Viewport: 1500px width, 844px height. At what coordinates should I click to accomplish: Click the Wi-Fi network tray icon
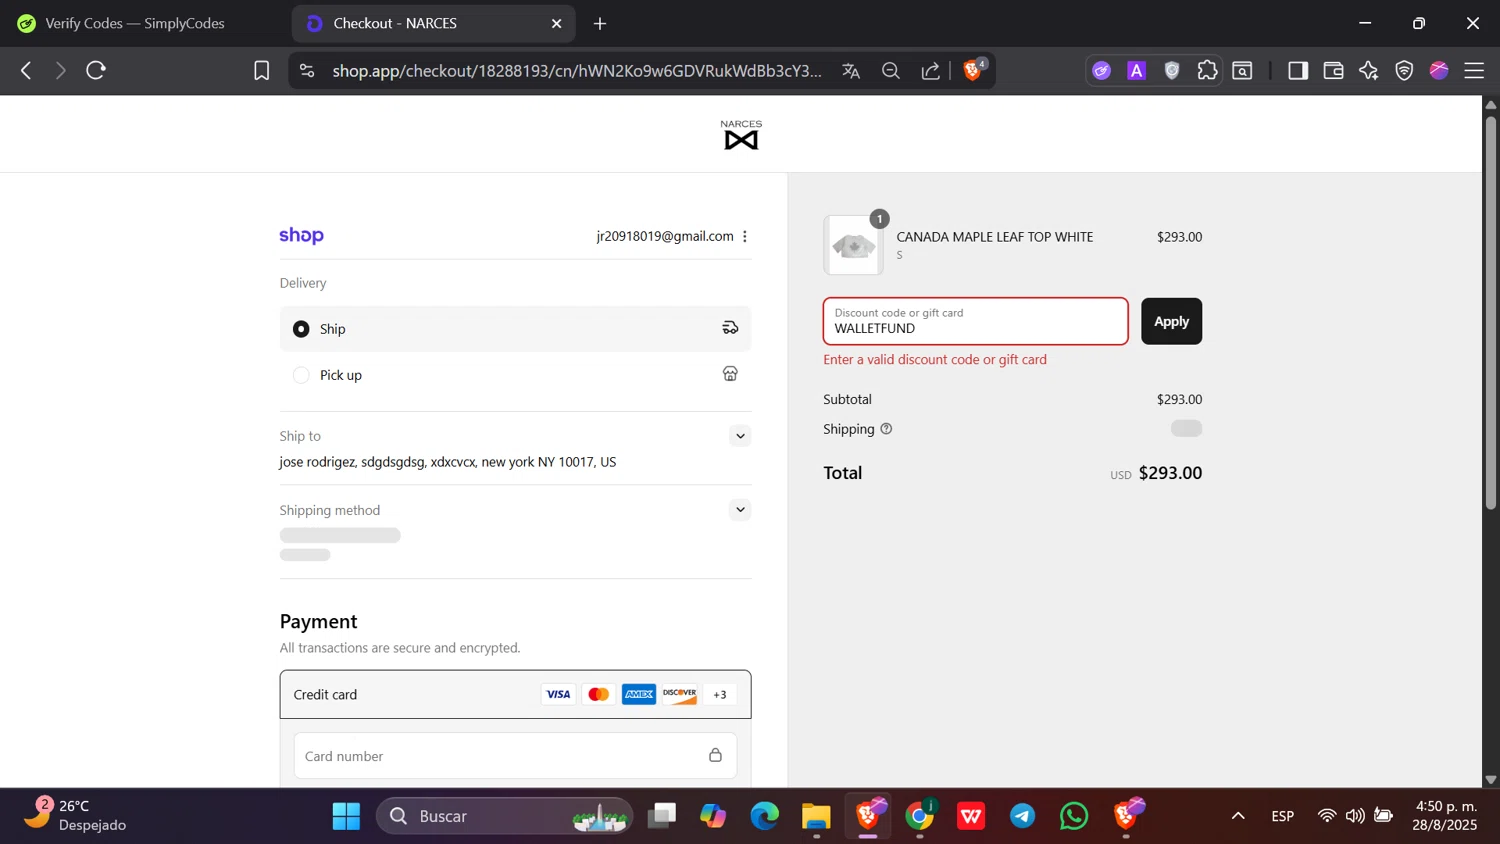click(1327, 817)
